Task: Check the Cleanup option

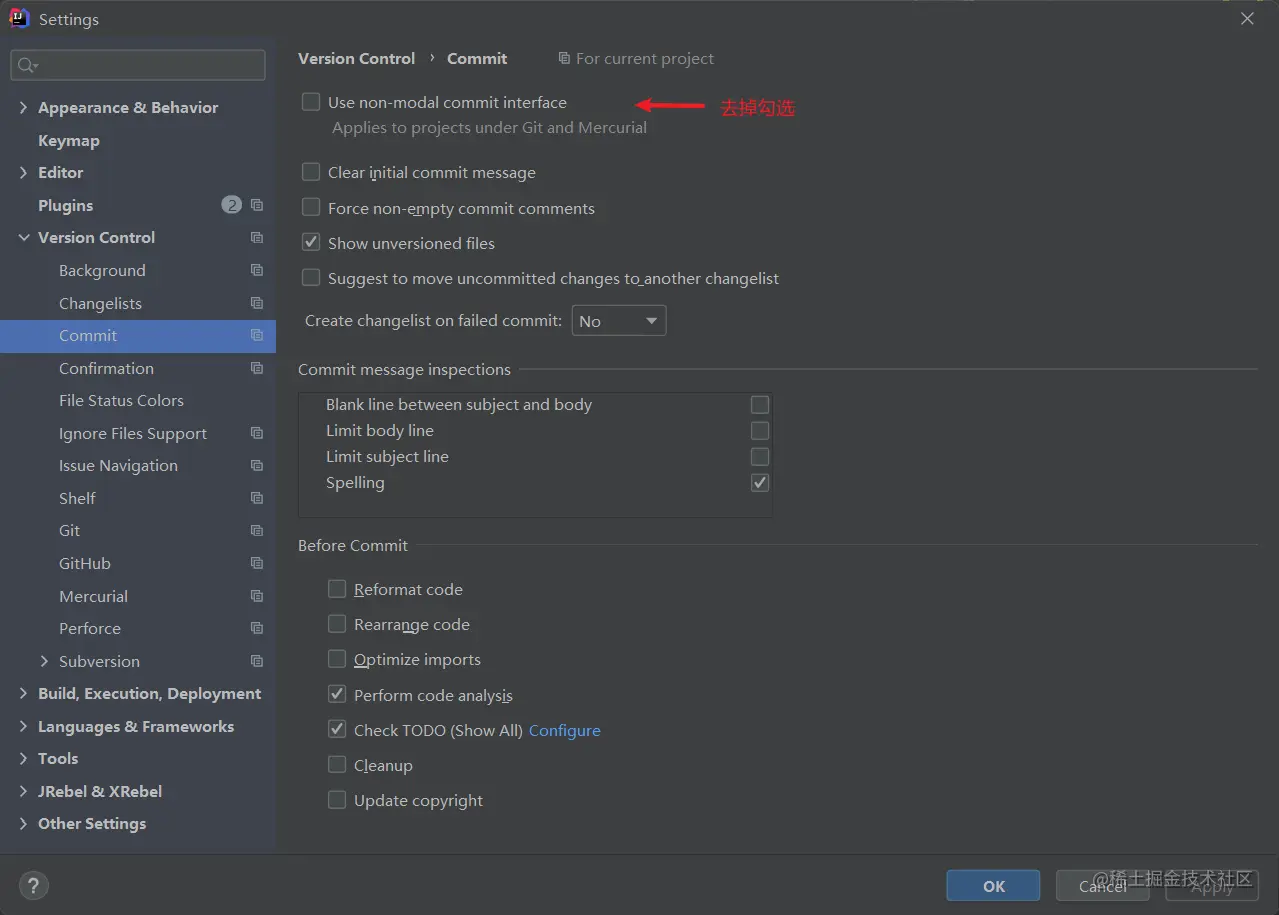Action: coord(337,765)
